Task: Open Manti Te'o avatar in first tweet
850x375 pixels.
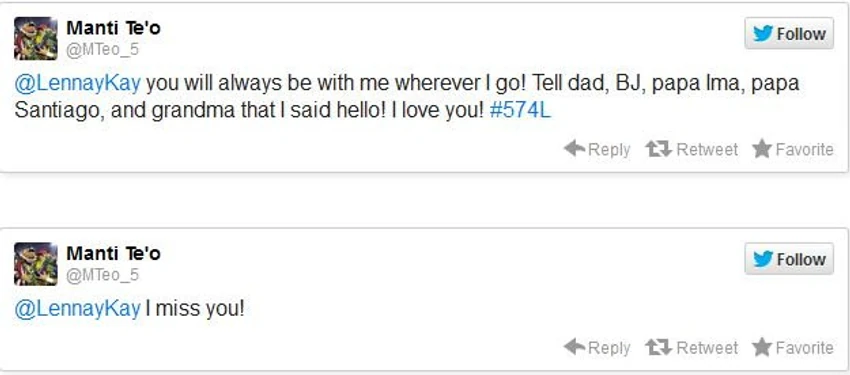Action: coord(36,38)
